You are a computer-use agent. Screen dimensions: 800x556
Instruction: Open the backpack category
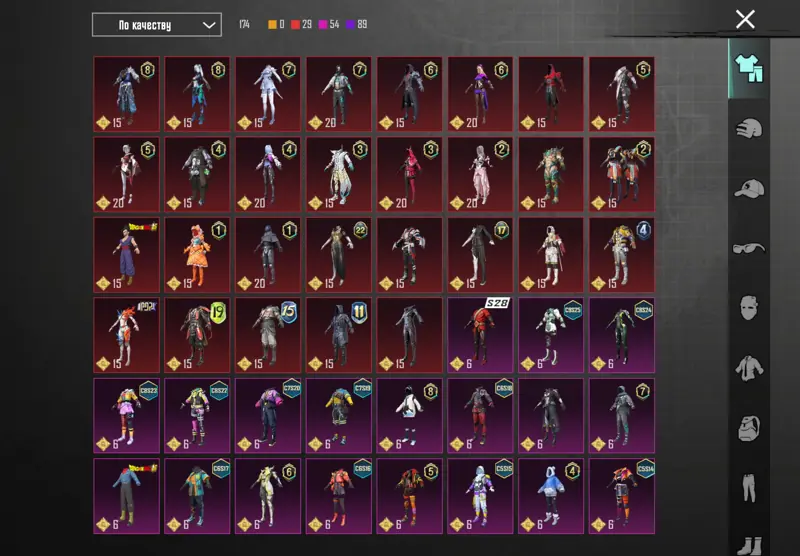click(x=748, y=427)
